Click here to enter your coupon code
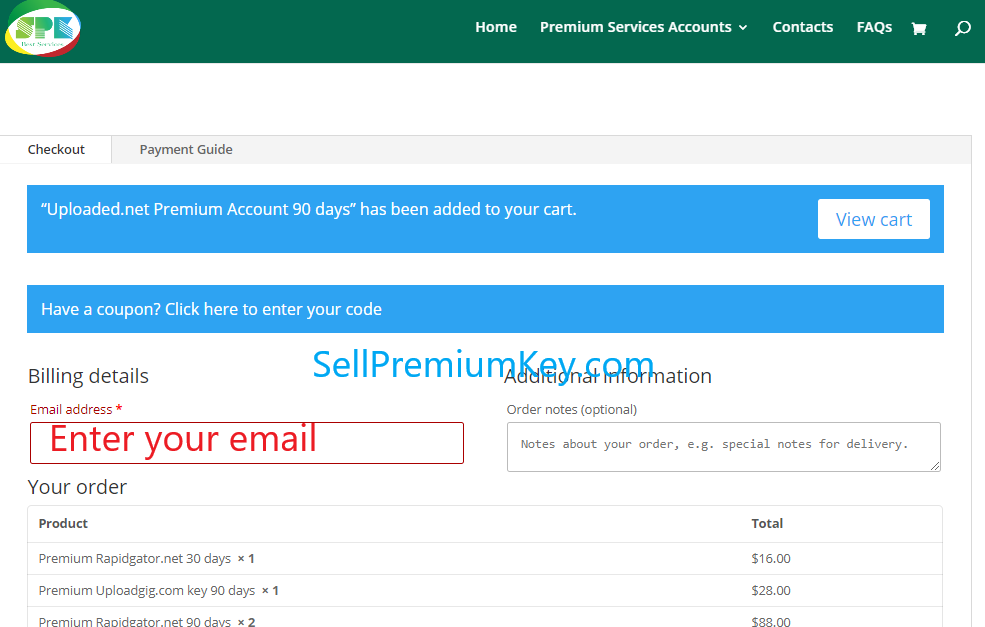The image size is (985, 627). (211, 309)
